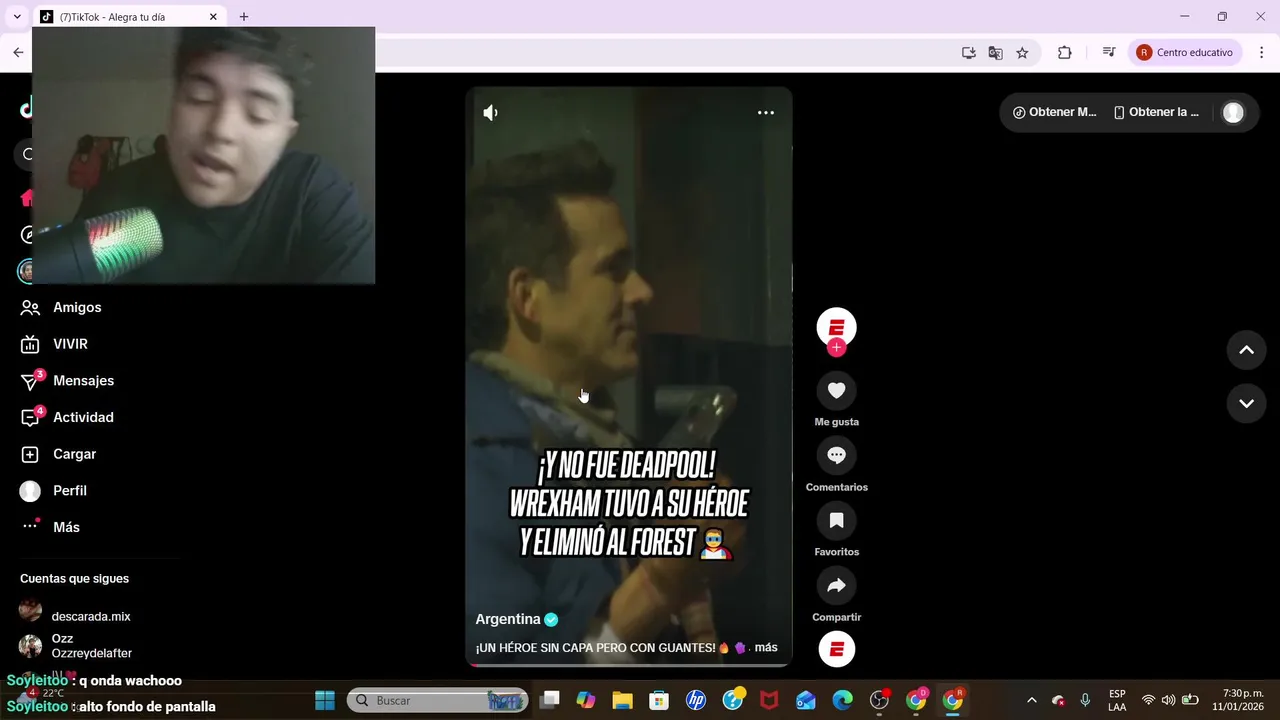Bookmark page with the star icon
This screenshot has height=720, width=1280.
tap(1022, 53)
